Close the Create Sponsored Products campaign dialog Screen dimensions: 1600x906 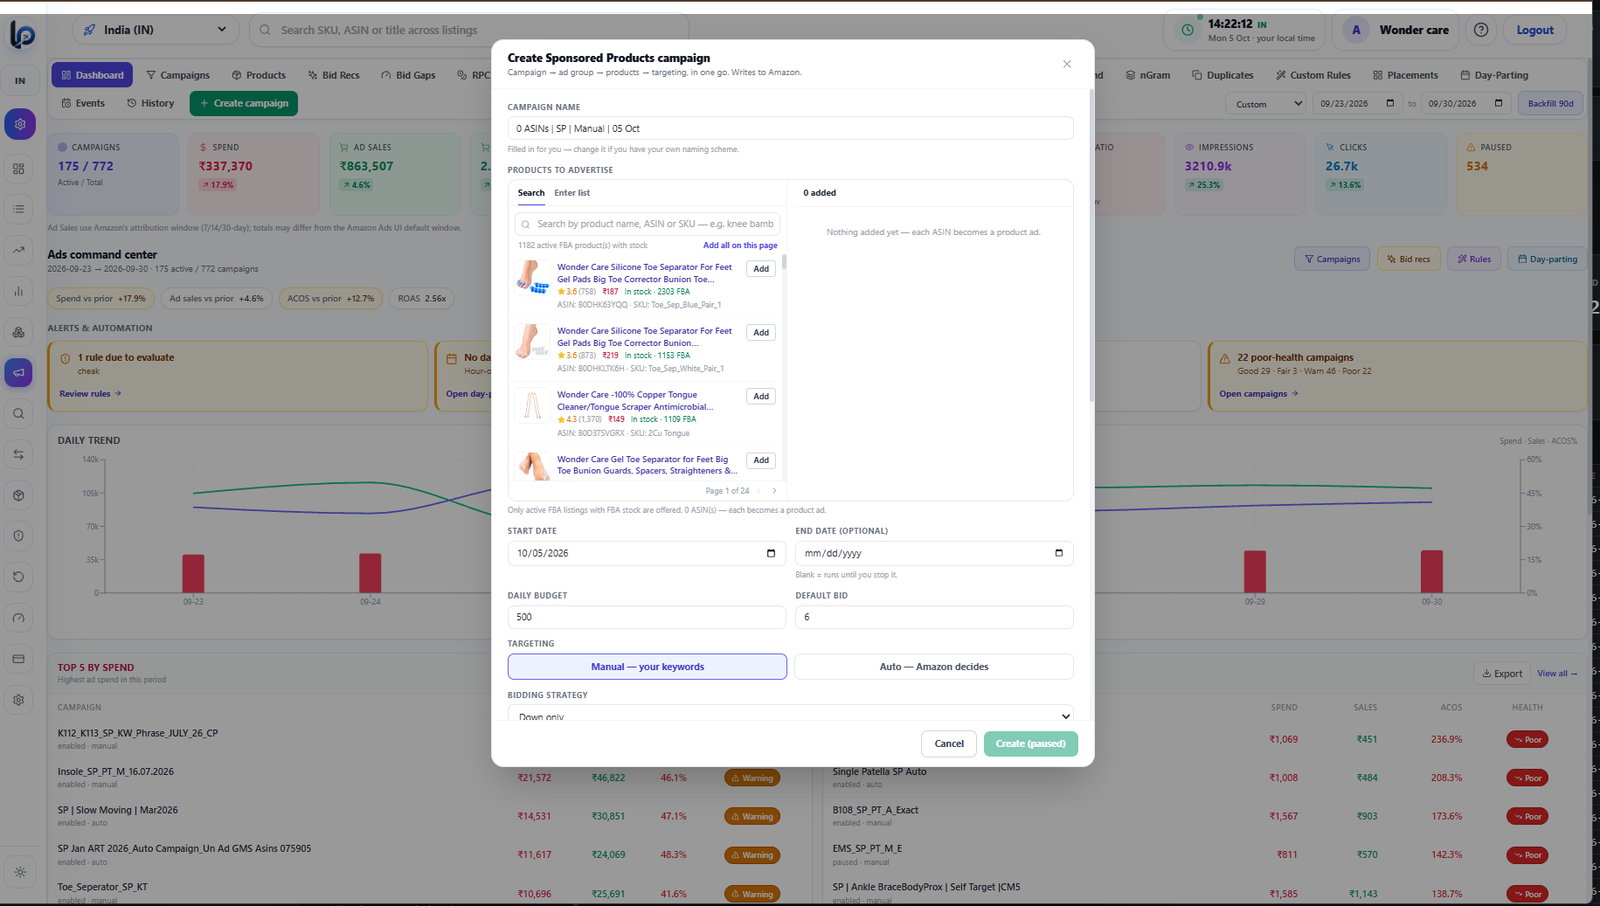[1067, 64]
